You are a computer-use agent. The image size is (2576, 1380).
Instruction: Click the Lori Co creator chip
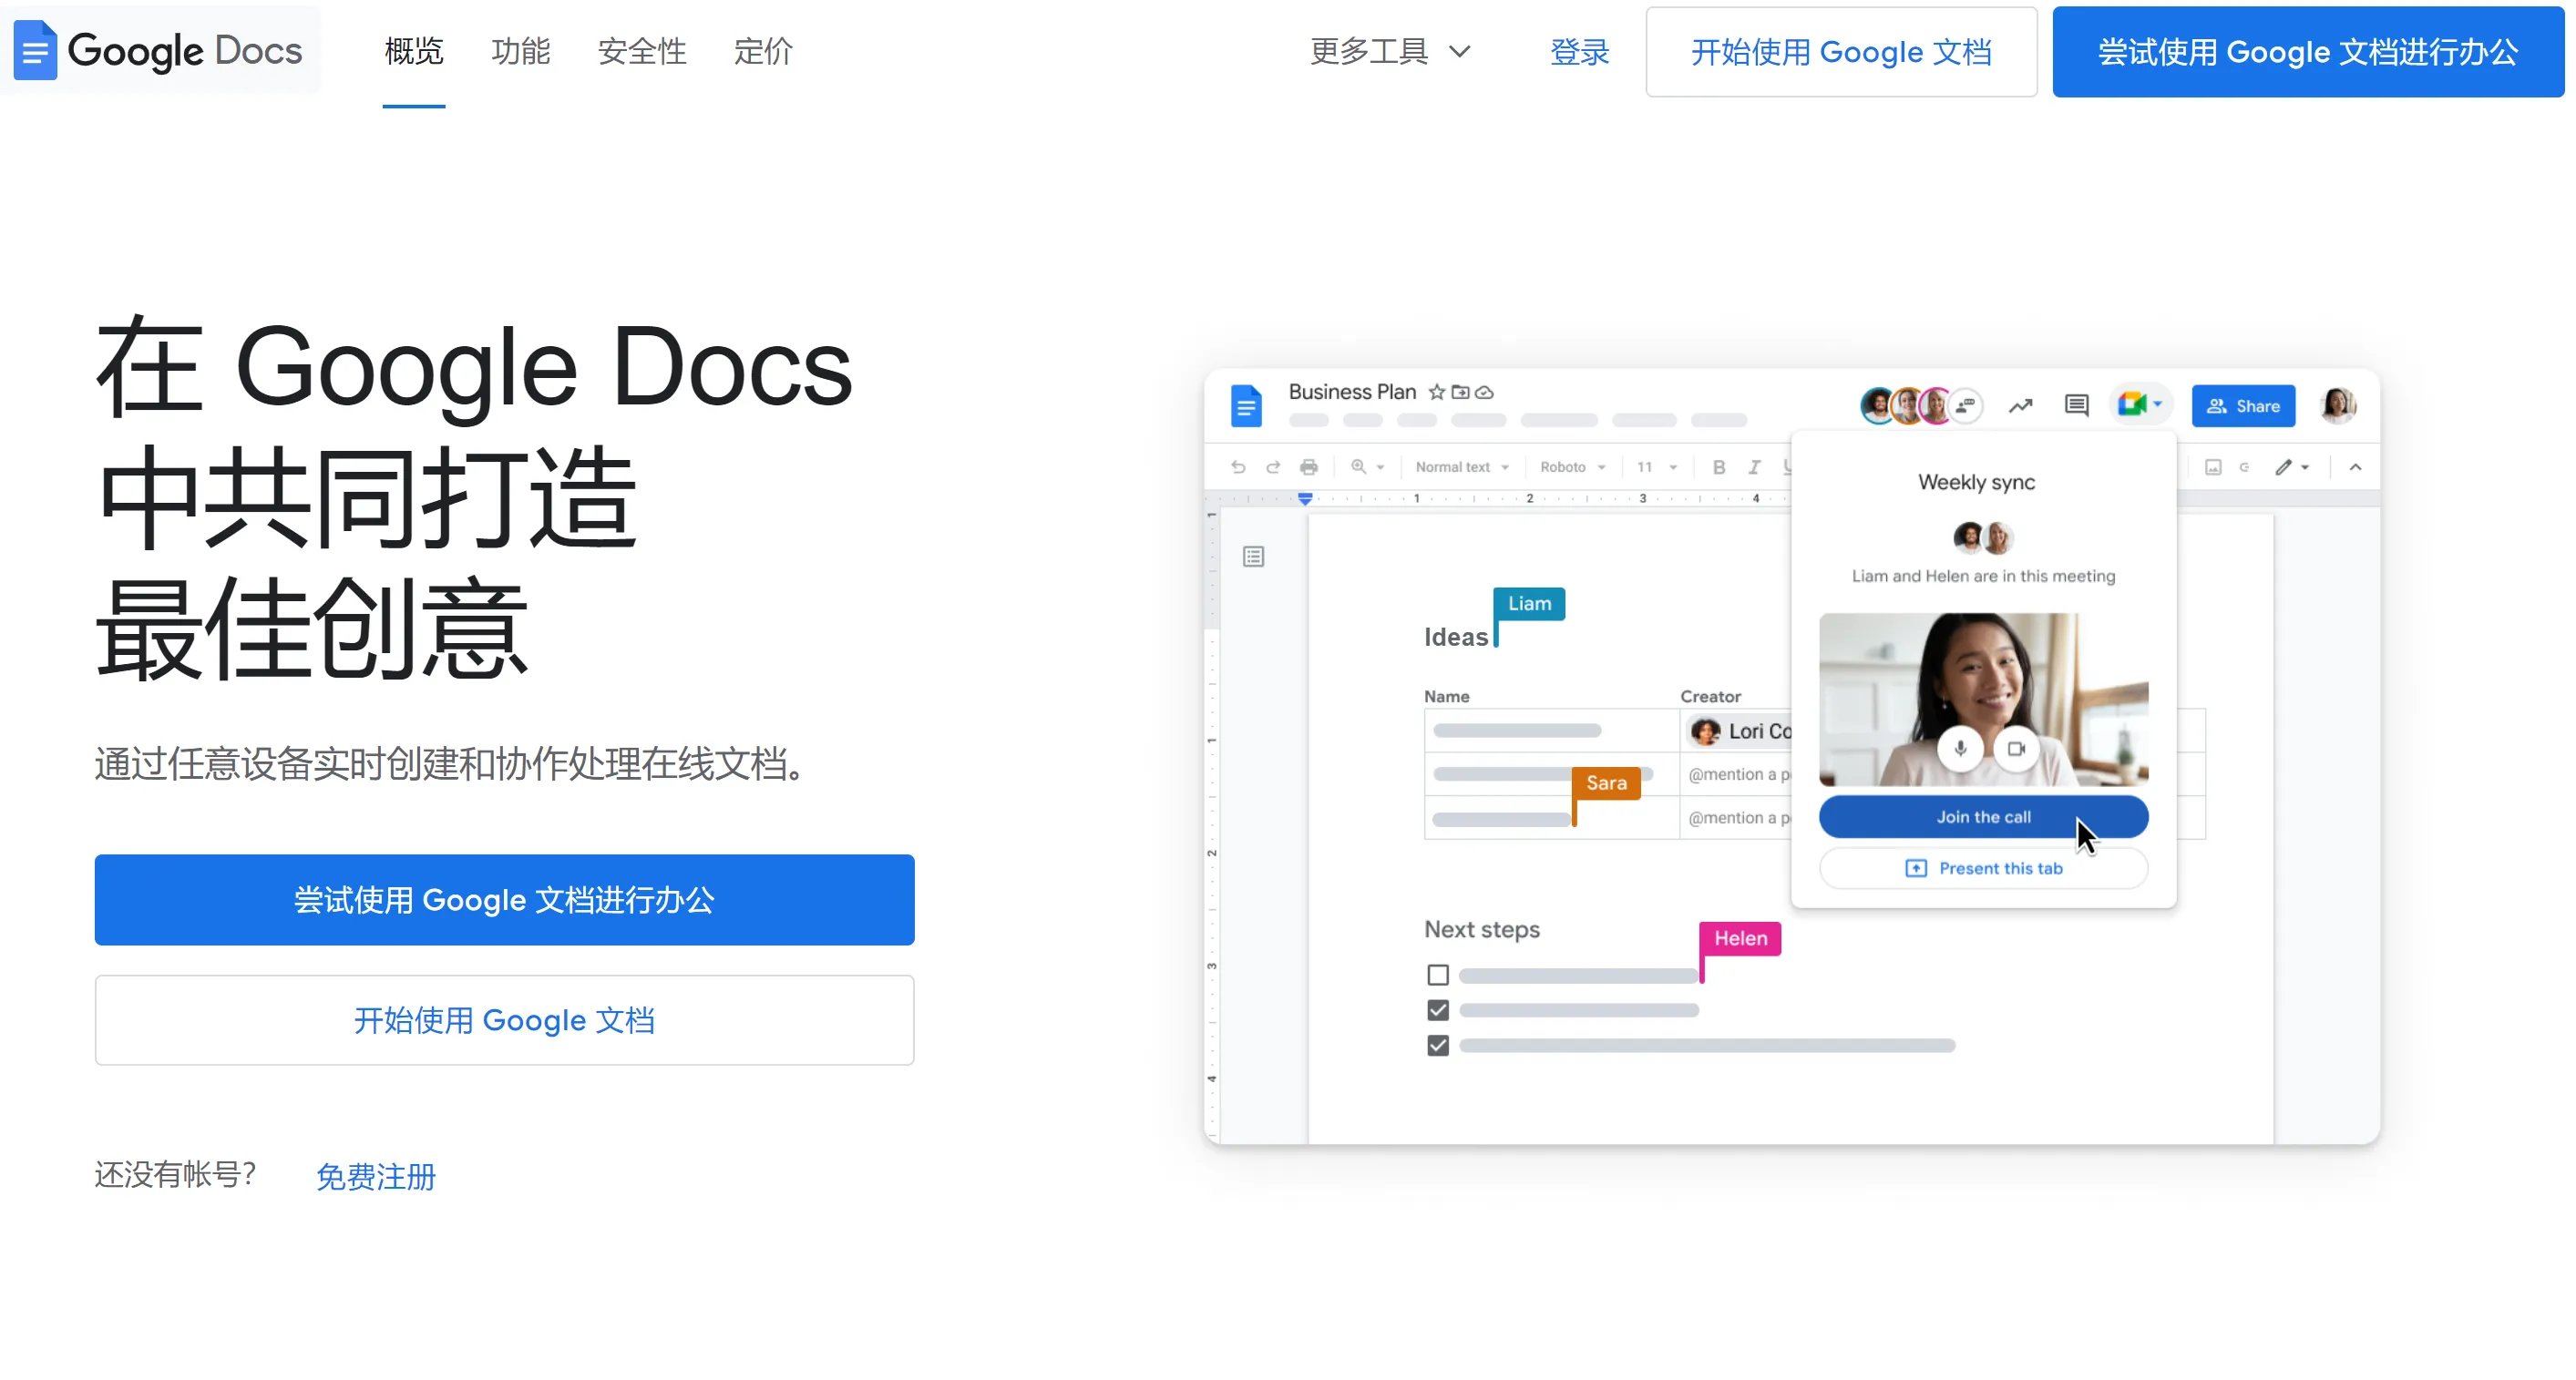click(1740, 731)
